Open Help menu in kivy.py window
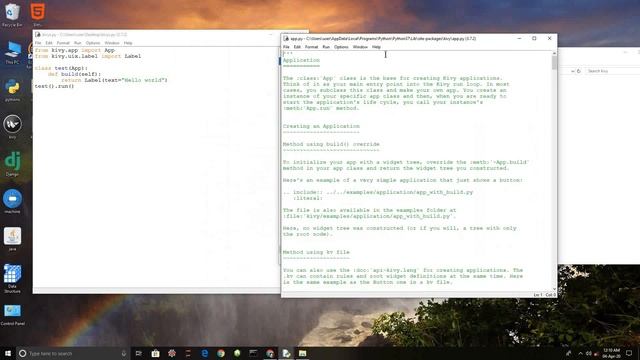The width and height of the screenshot is (640, 360). click(128, 43)
